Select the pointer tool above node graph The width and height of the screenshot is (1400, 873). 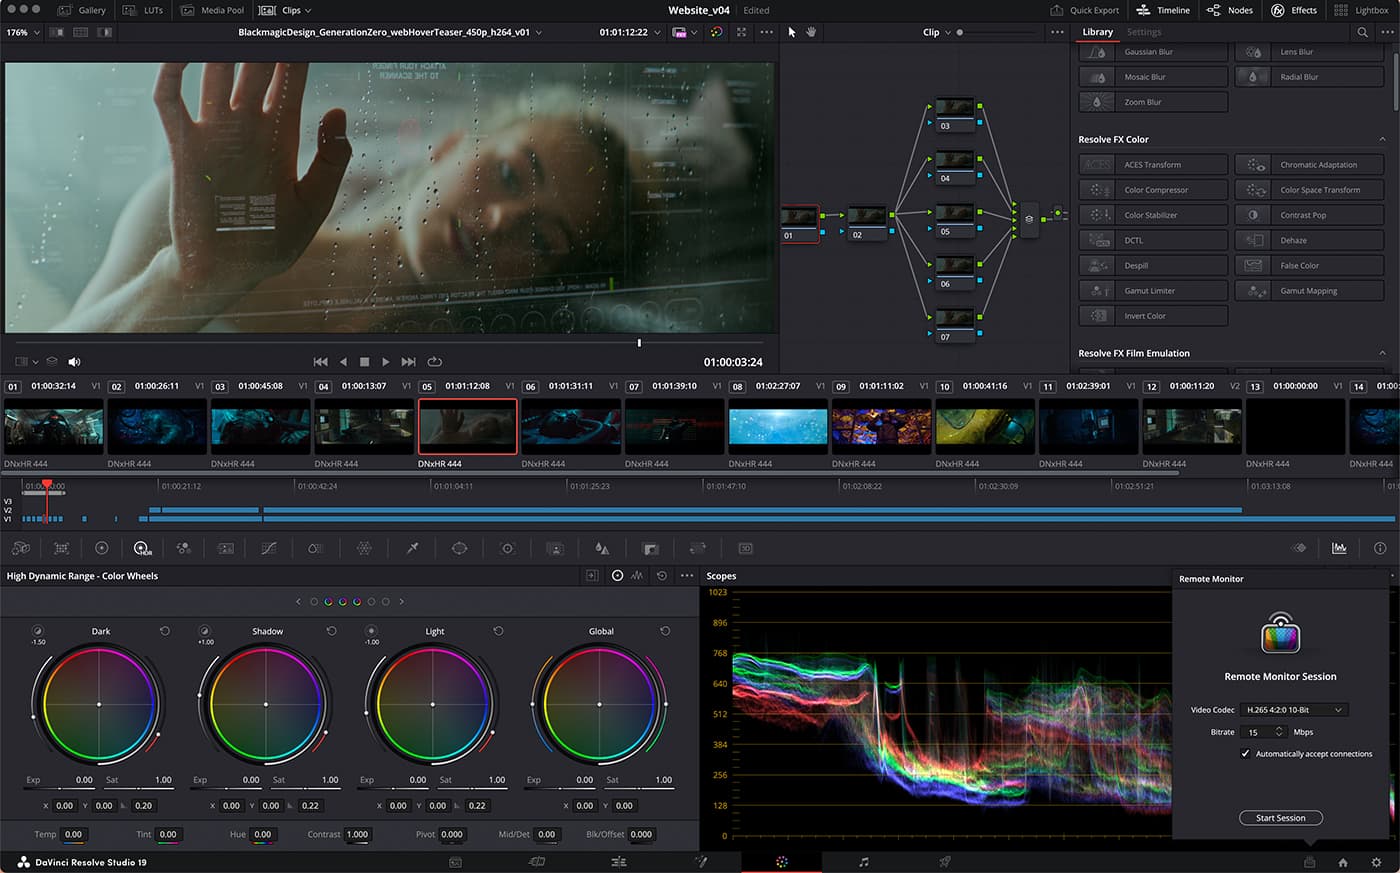pos(792,32)
